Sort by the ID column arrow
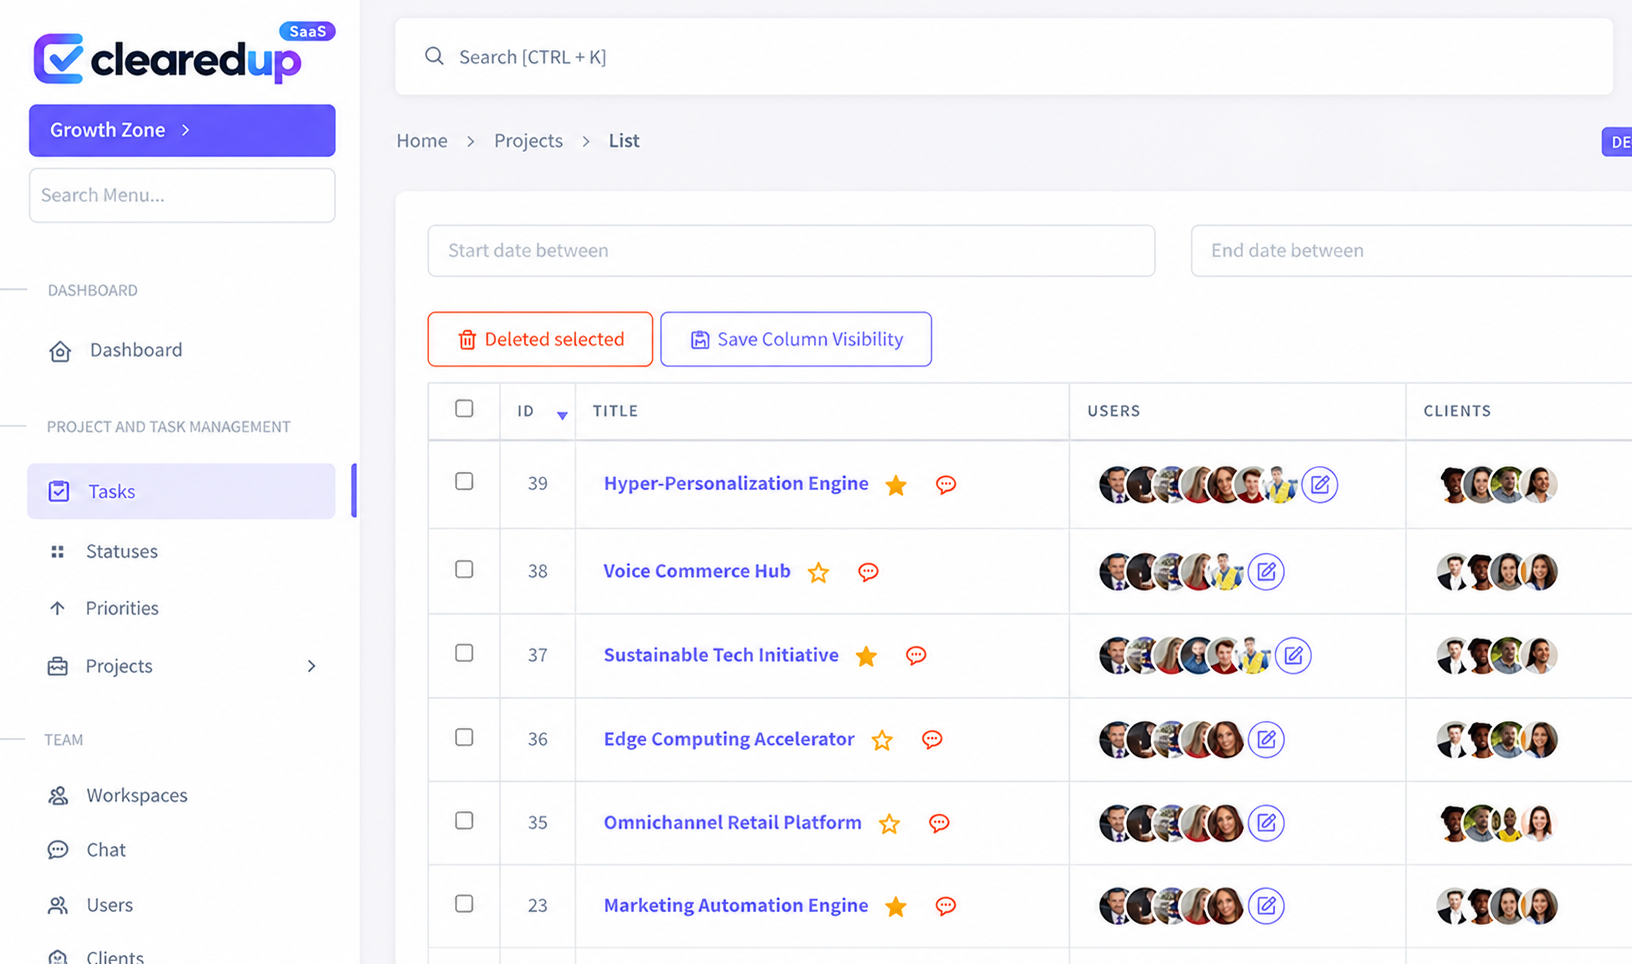The width and height of the screenshot is (1632, 964). coord(562,415)
